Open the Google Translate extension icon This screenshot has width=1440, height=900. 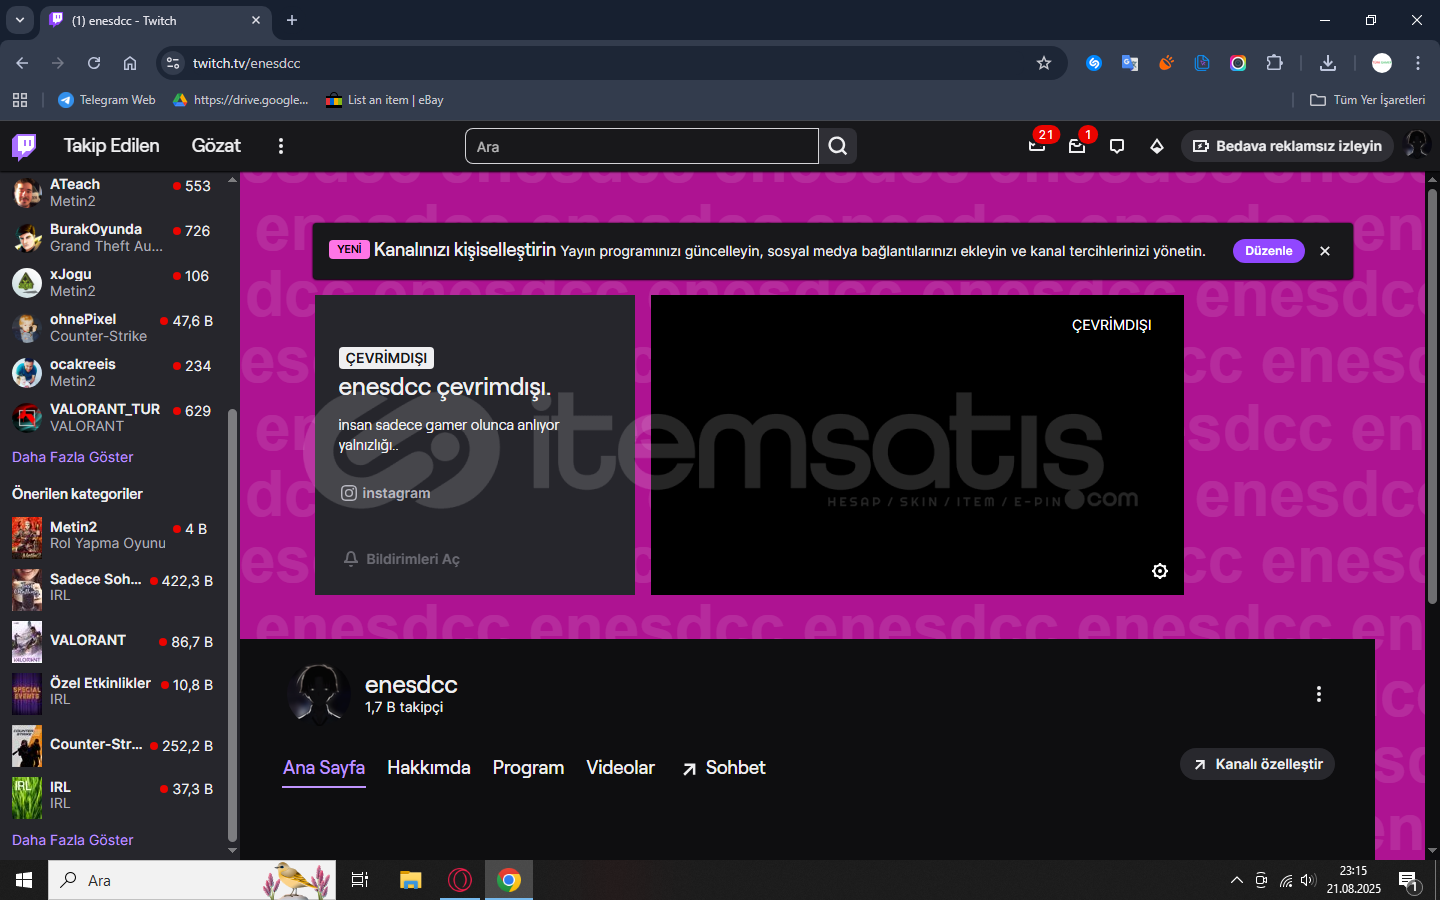coord(1130,63)
